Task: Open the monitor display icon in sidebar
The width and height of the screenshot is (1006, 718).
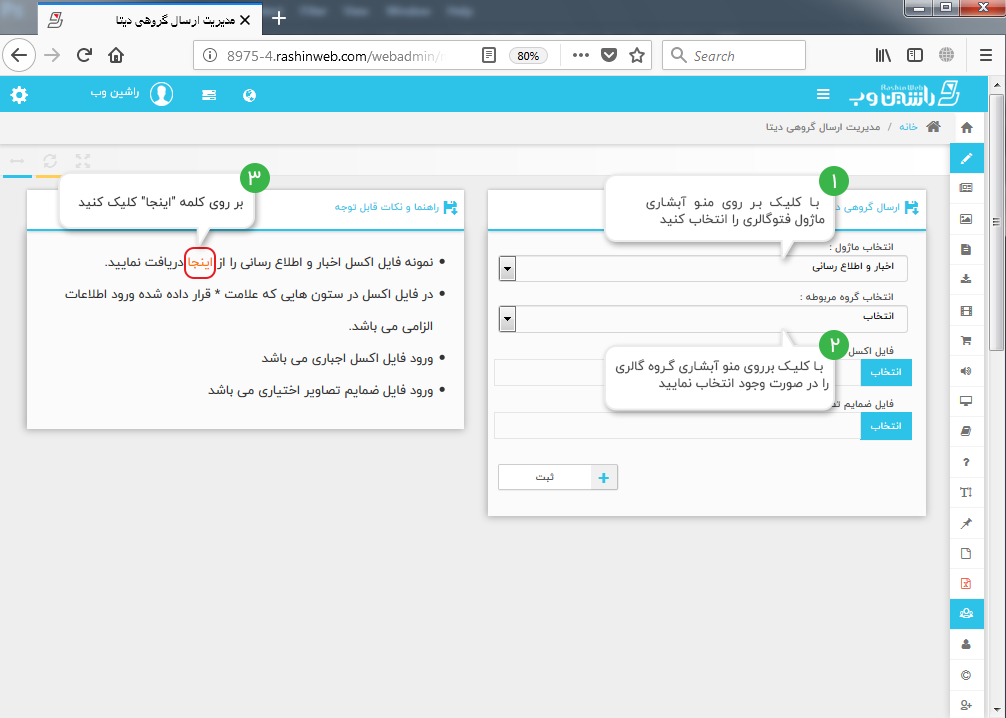Action: 966,401
